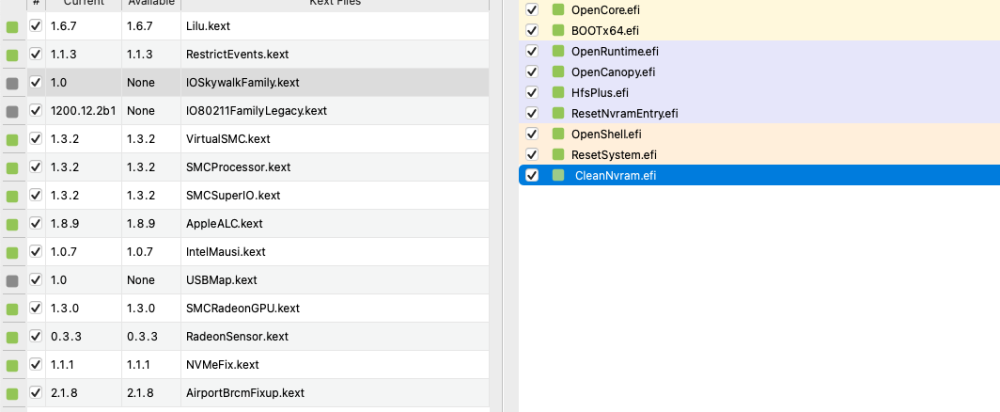The width and height of the screenshot is (1000, 412).
Task: Click the green status square for Lilu.kext
Action: click(12, 27)
